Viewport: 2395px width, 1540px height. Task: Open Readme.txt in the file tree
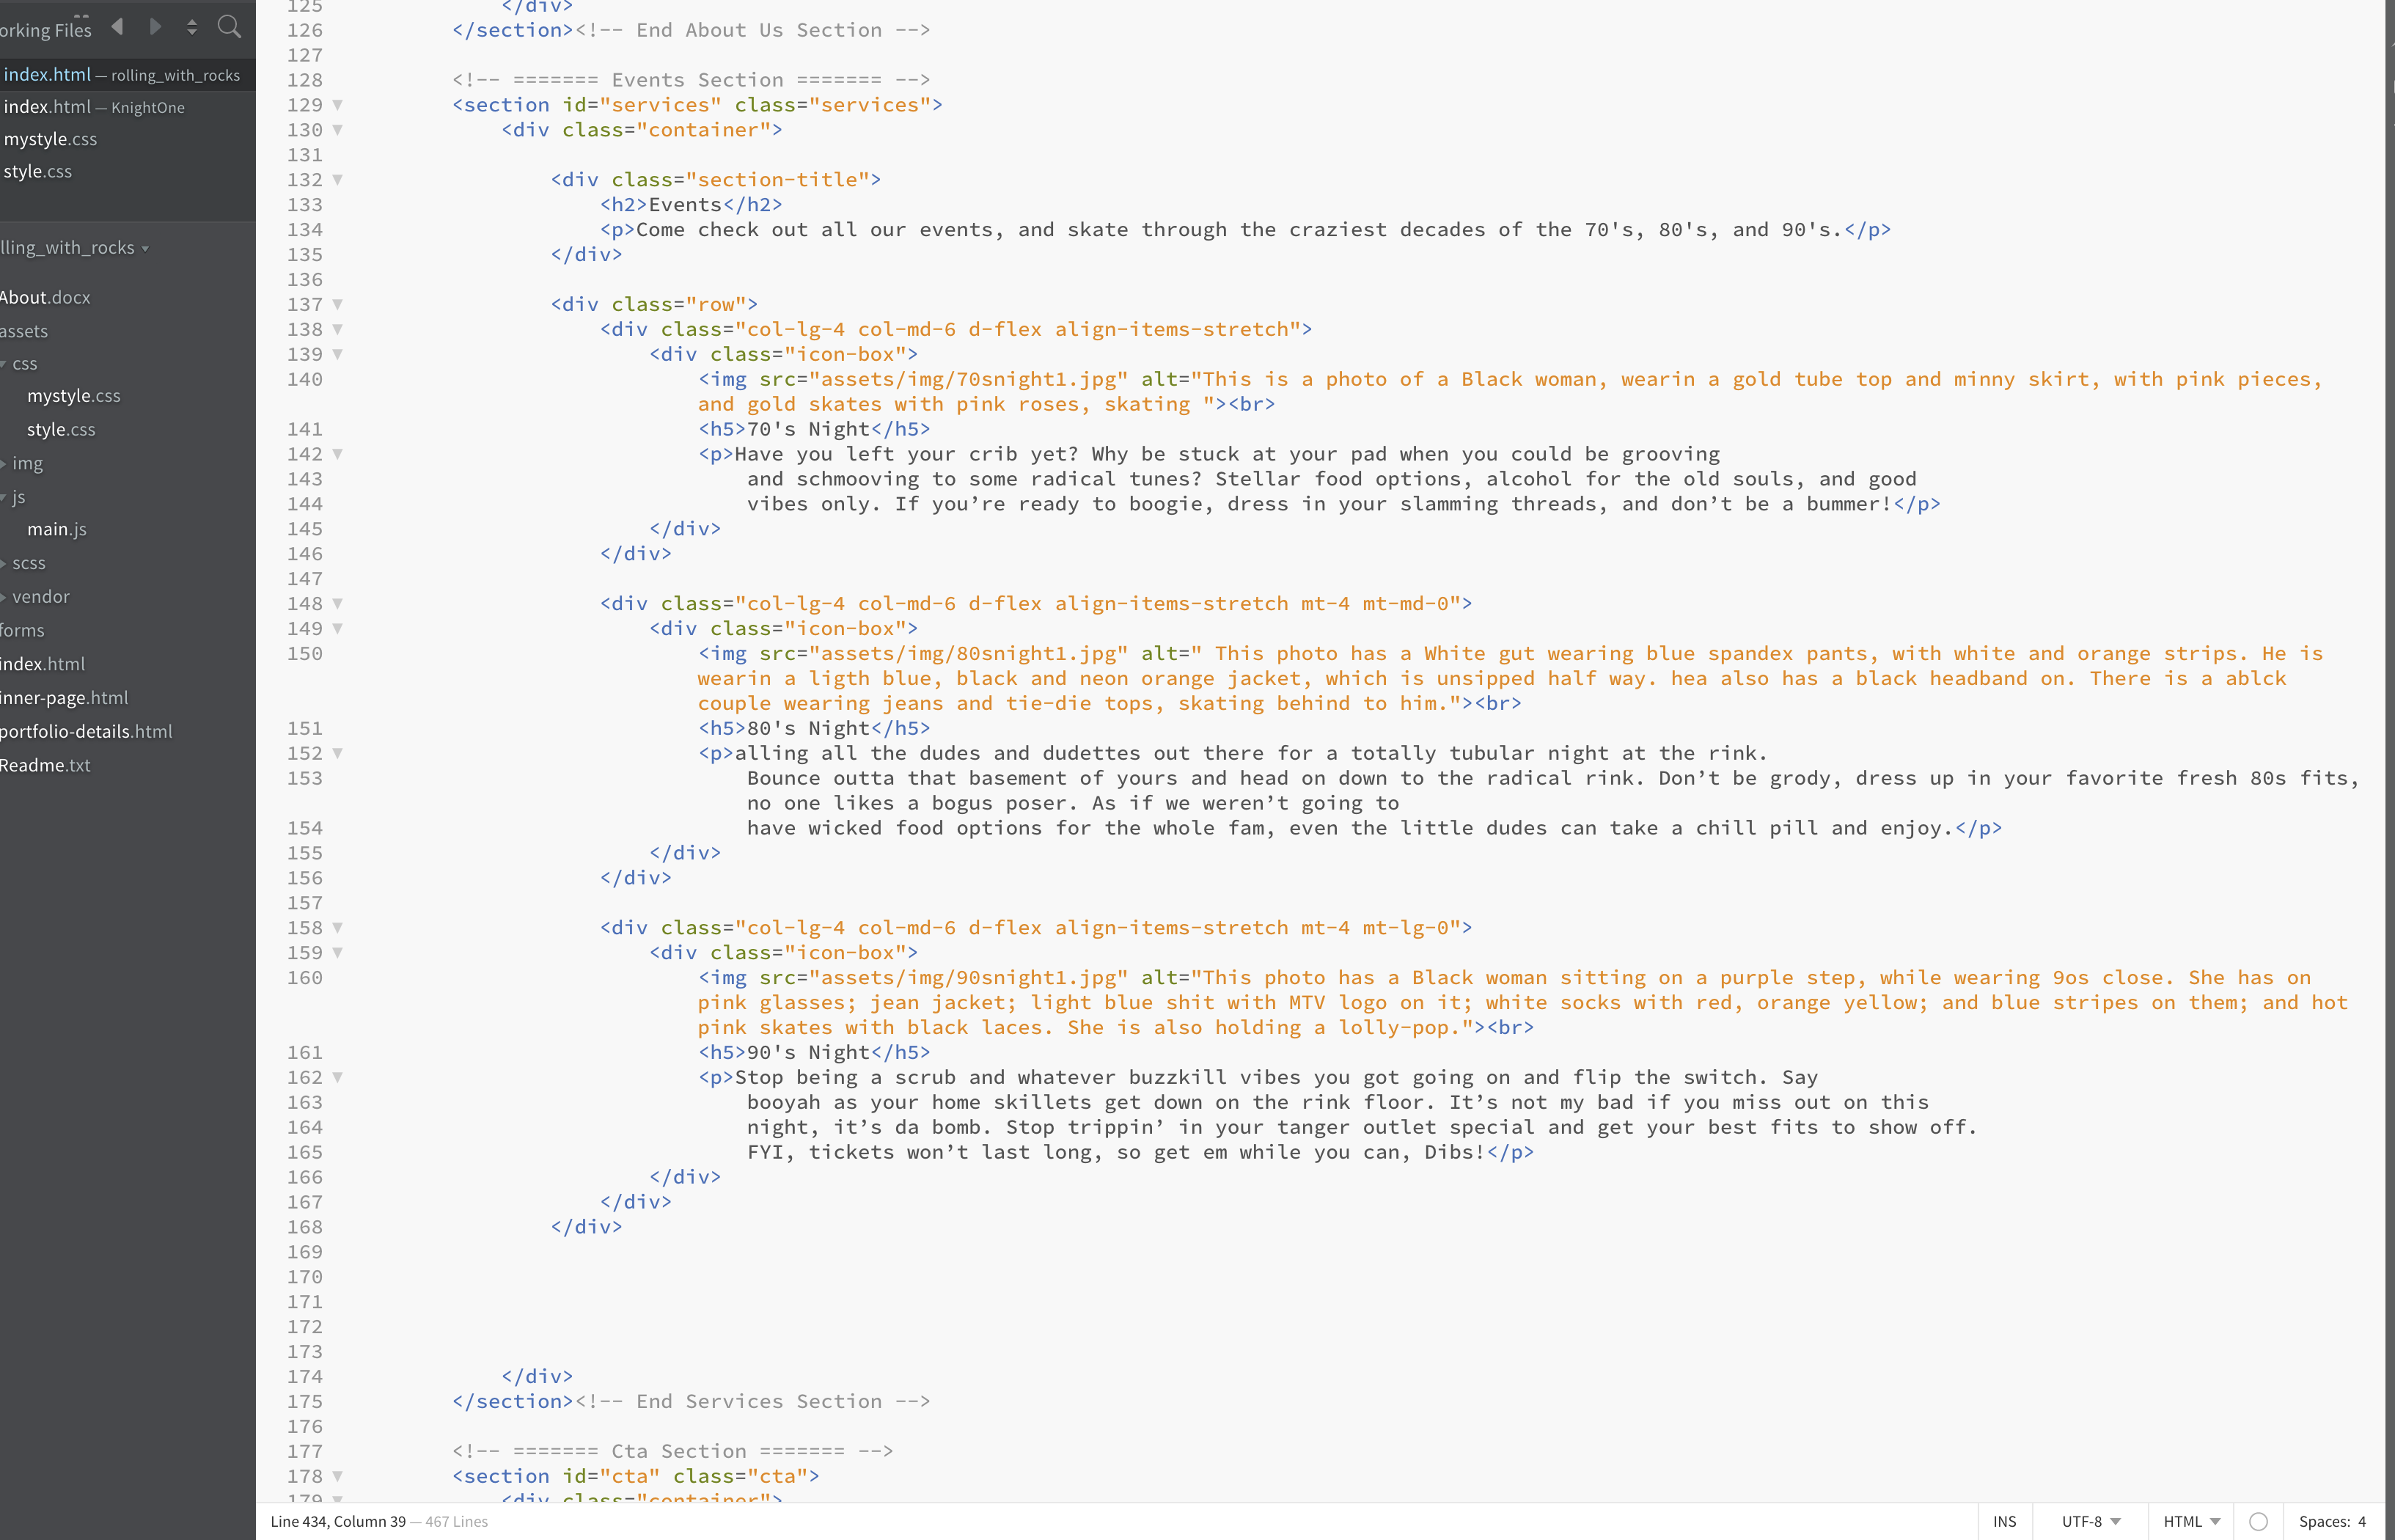click(x=46, y=765)
